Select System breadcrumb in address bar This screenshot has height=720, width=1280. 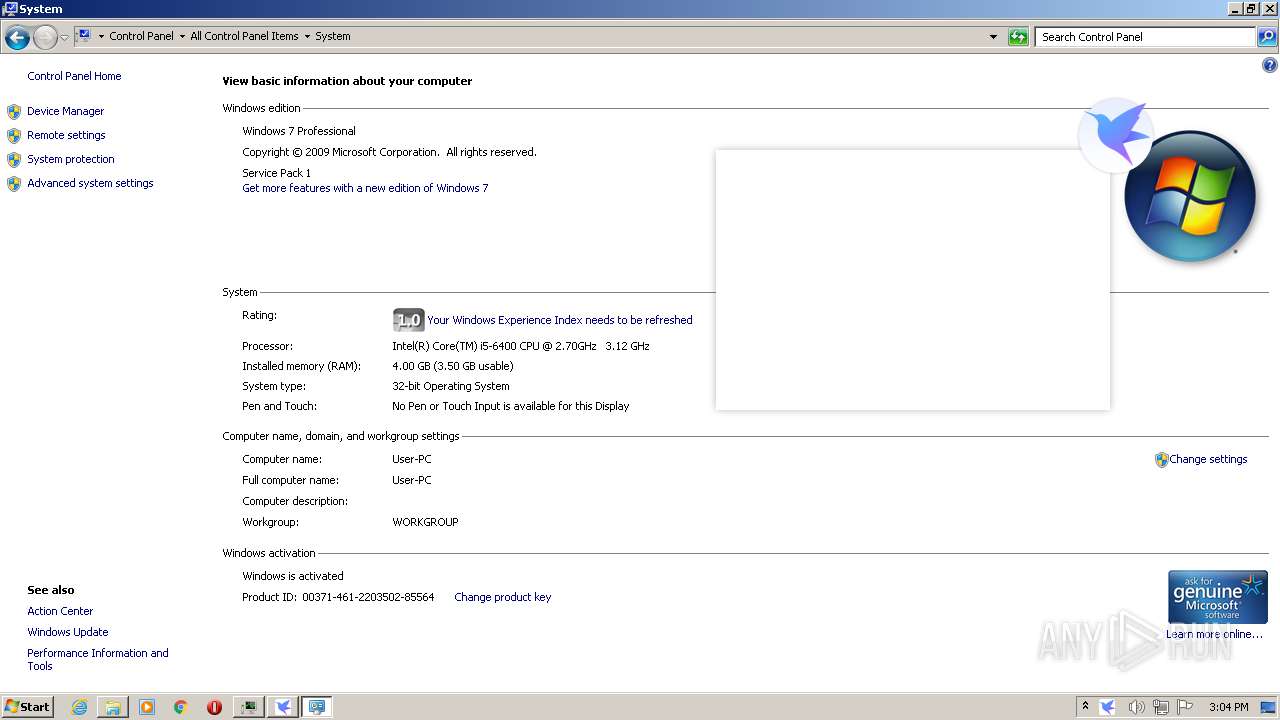tap(333, 36)
